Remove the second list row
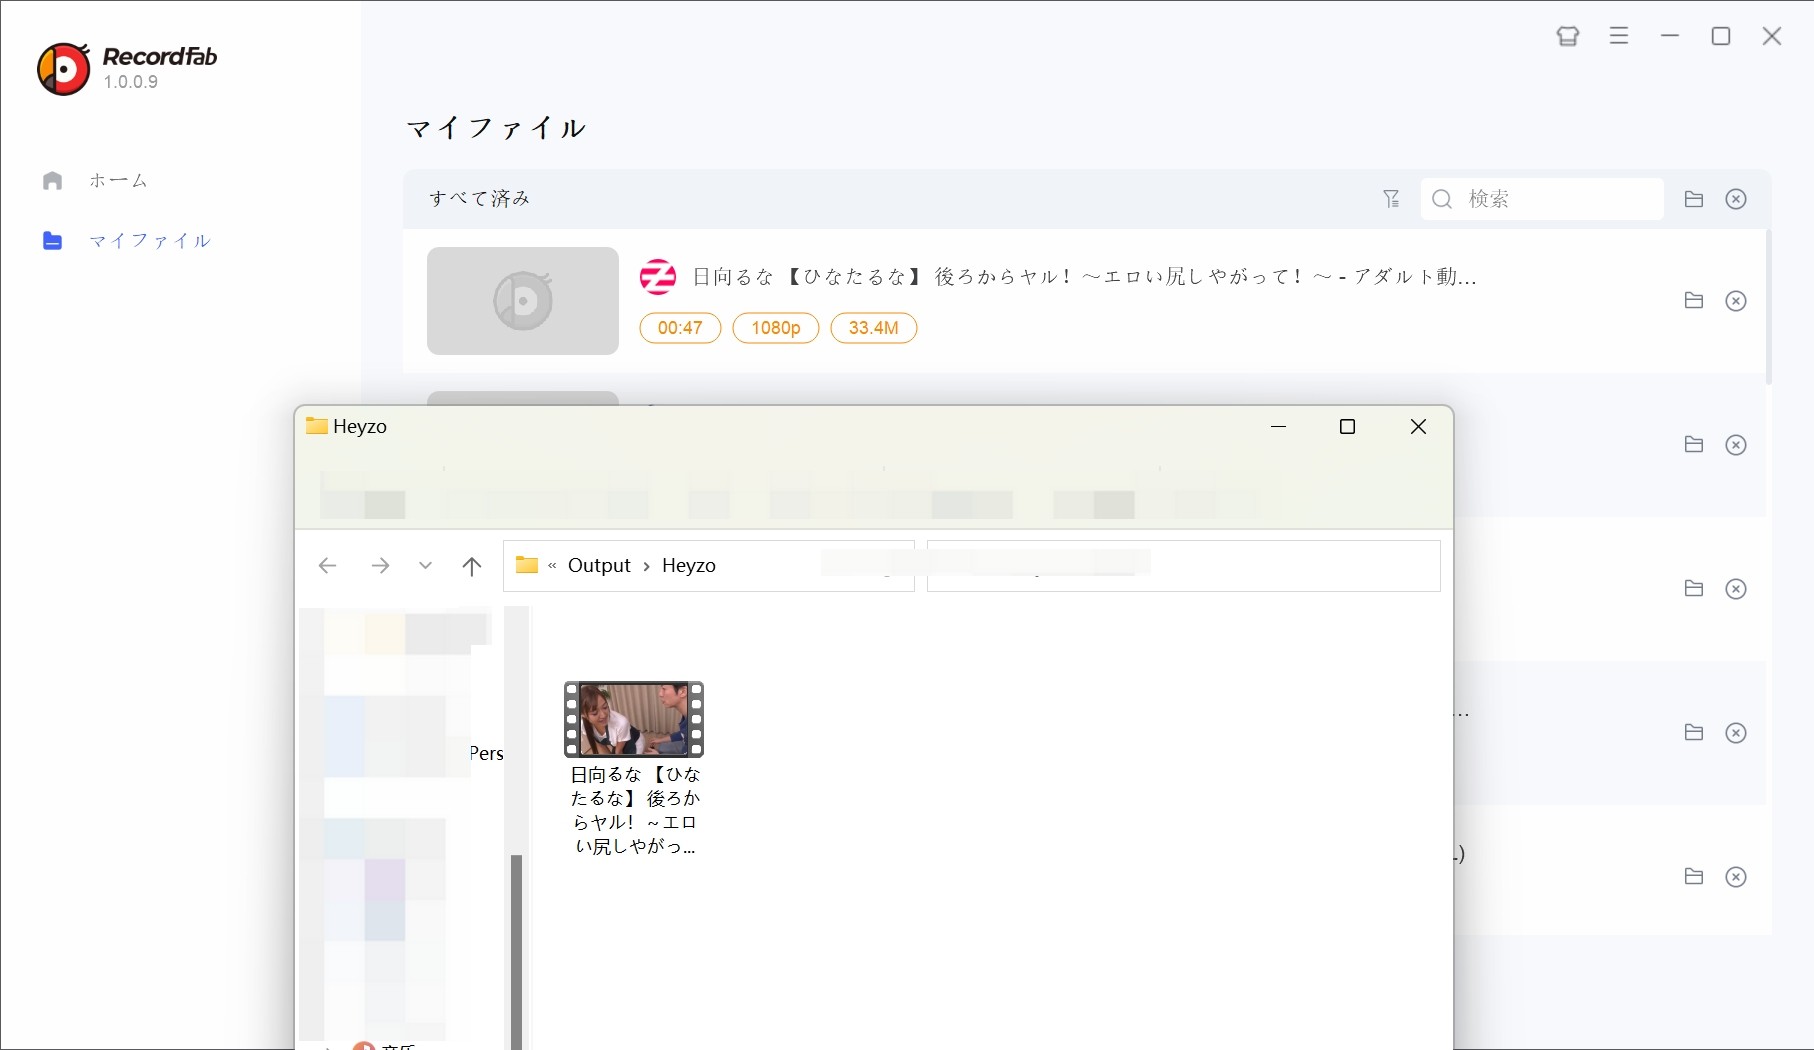Screen dimensions: 1814x1050 (1736, 445)
